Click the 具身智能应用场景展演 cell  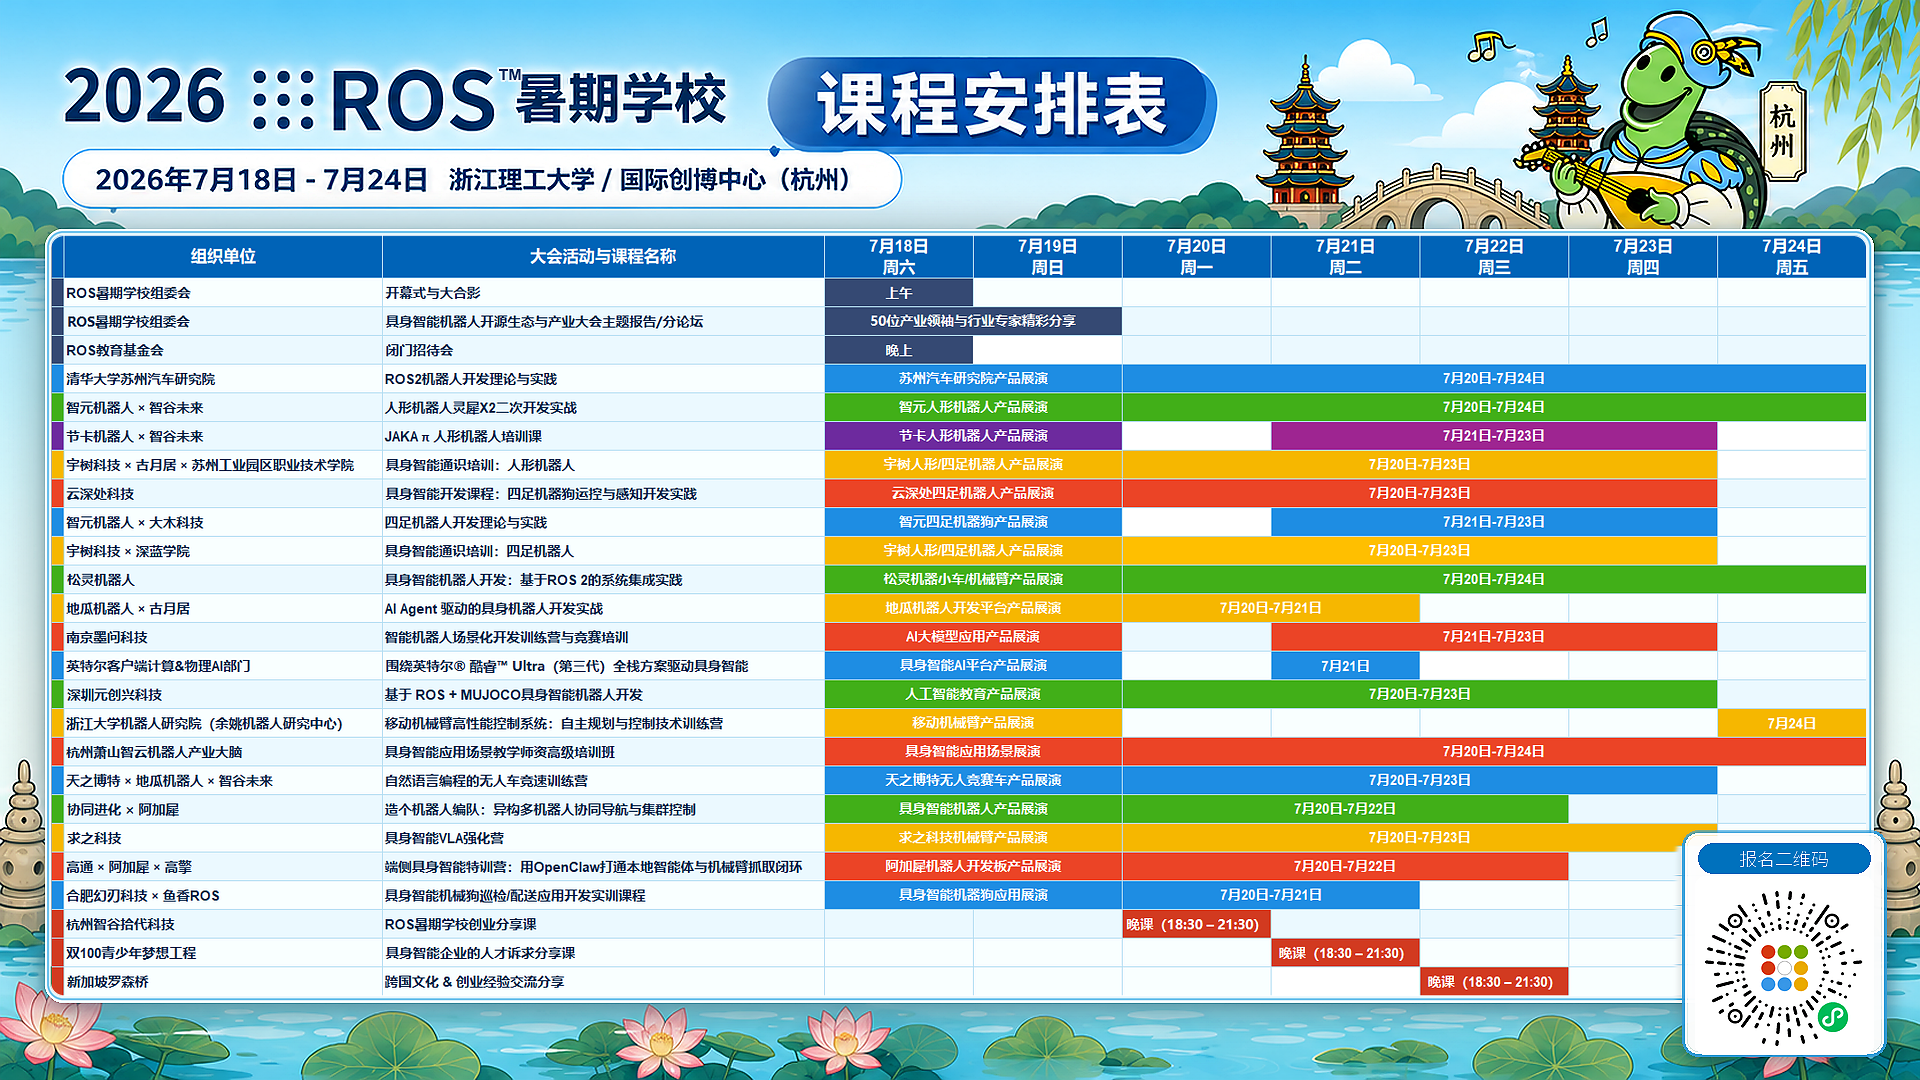tap(973, 752)
